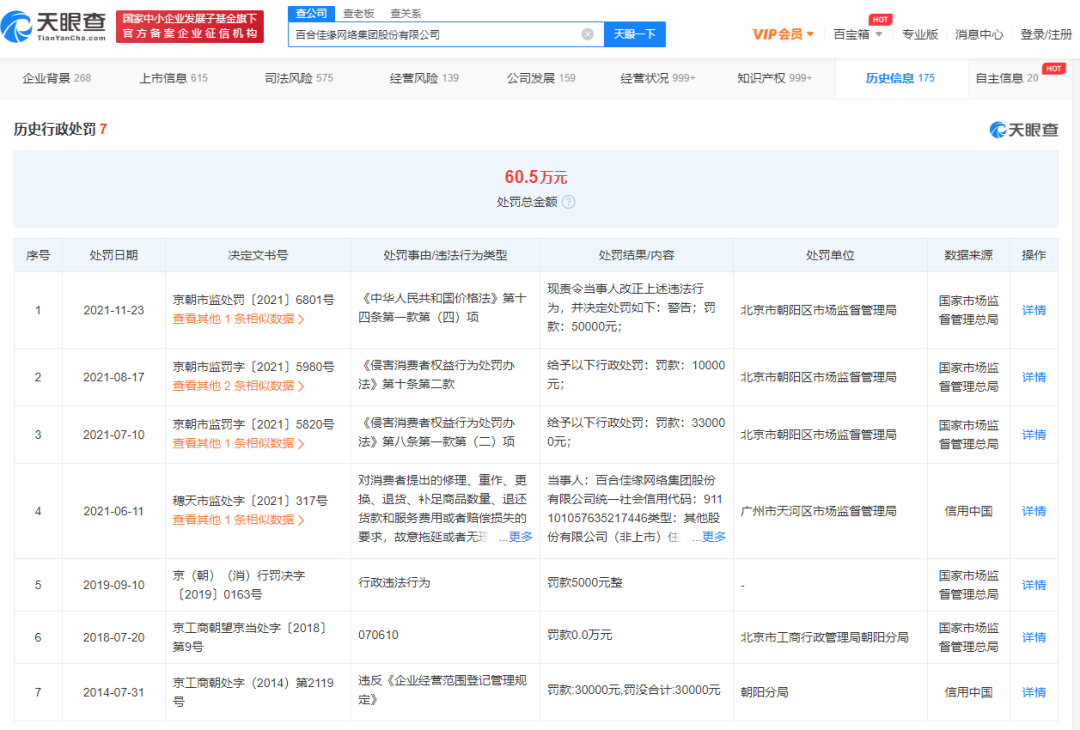The image size is (1080, 730).
Task: Open the 司法风险 tab
Action: coord(299,79)
